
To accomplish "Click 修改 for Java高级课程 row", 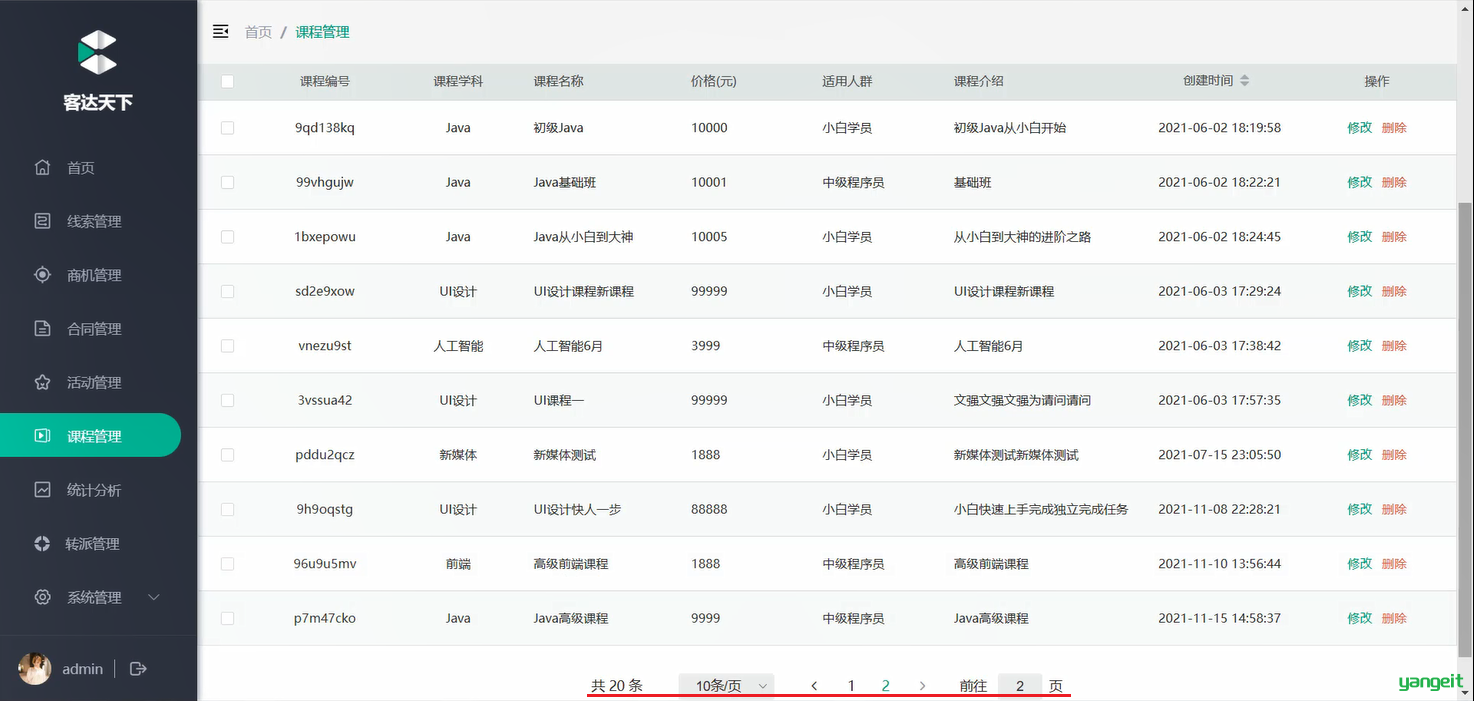I will (x=1359, y=618).
